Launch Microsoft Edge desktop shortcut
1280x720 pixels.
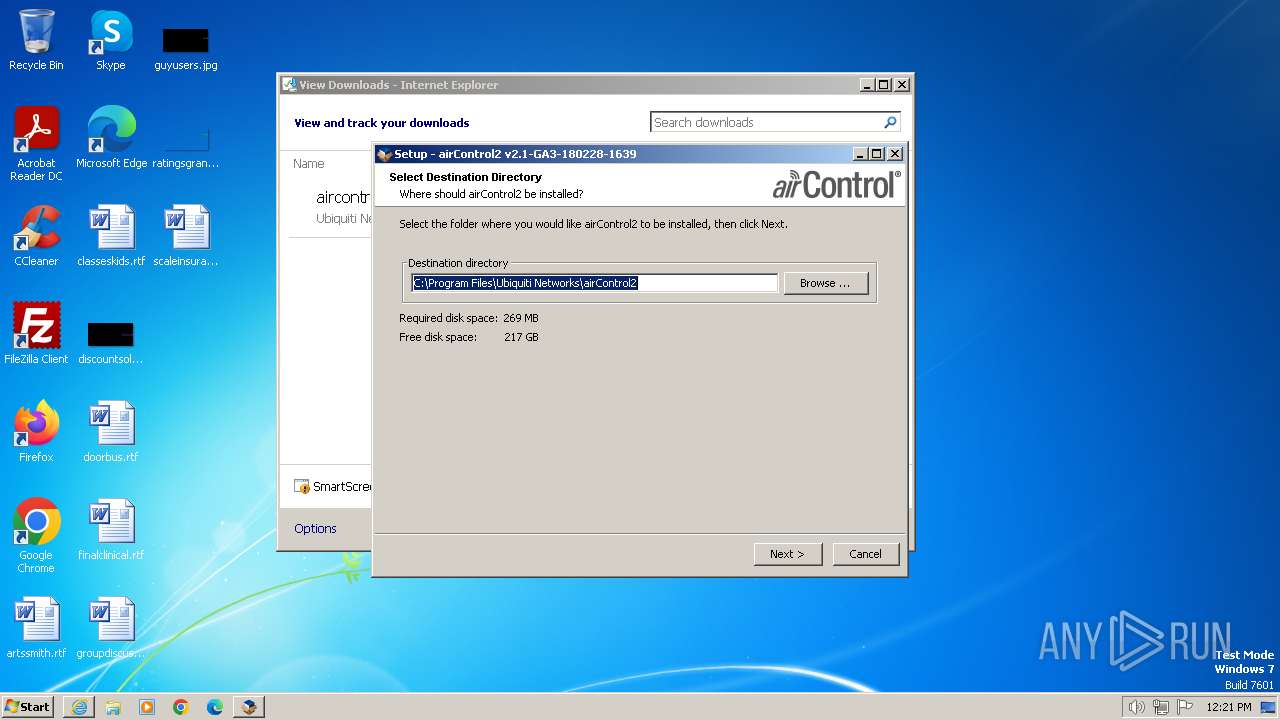[111, 138]
